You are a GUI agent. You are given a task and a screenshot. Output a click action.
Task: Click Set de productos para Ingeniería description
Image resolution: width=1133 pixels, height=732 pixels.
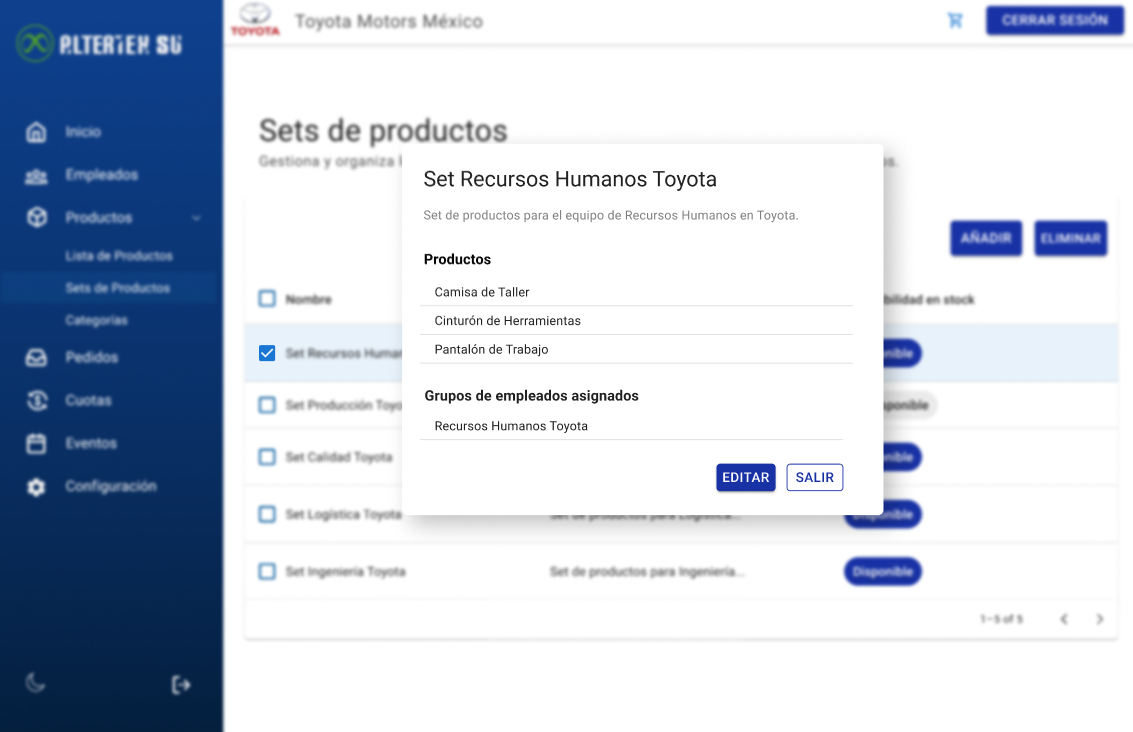647,572
